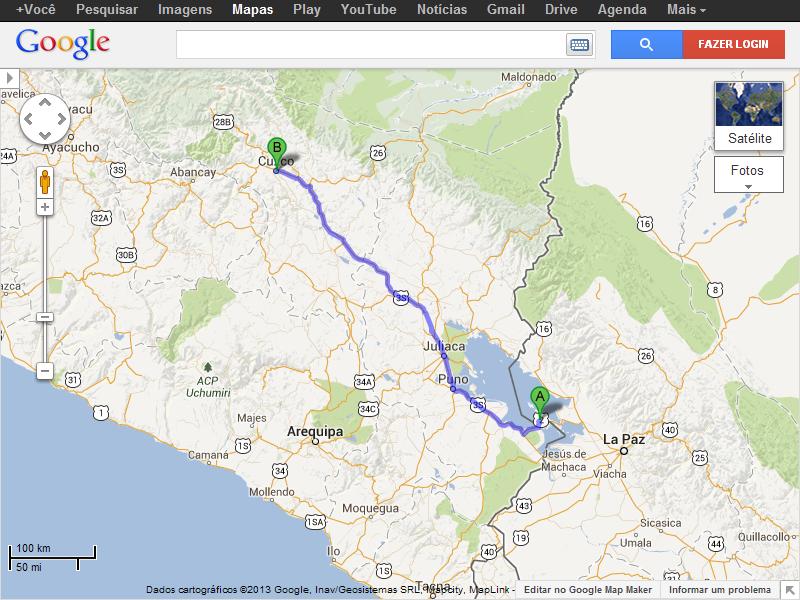Pan the map down with arrow
The width and height of the screenshot is (800, 600).
coord(45,135)
